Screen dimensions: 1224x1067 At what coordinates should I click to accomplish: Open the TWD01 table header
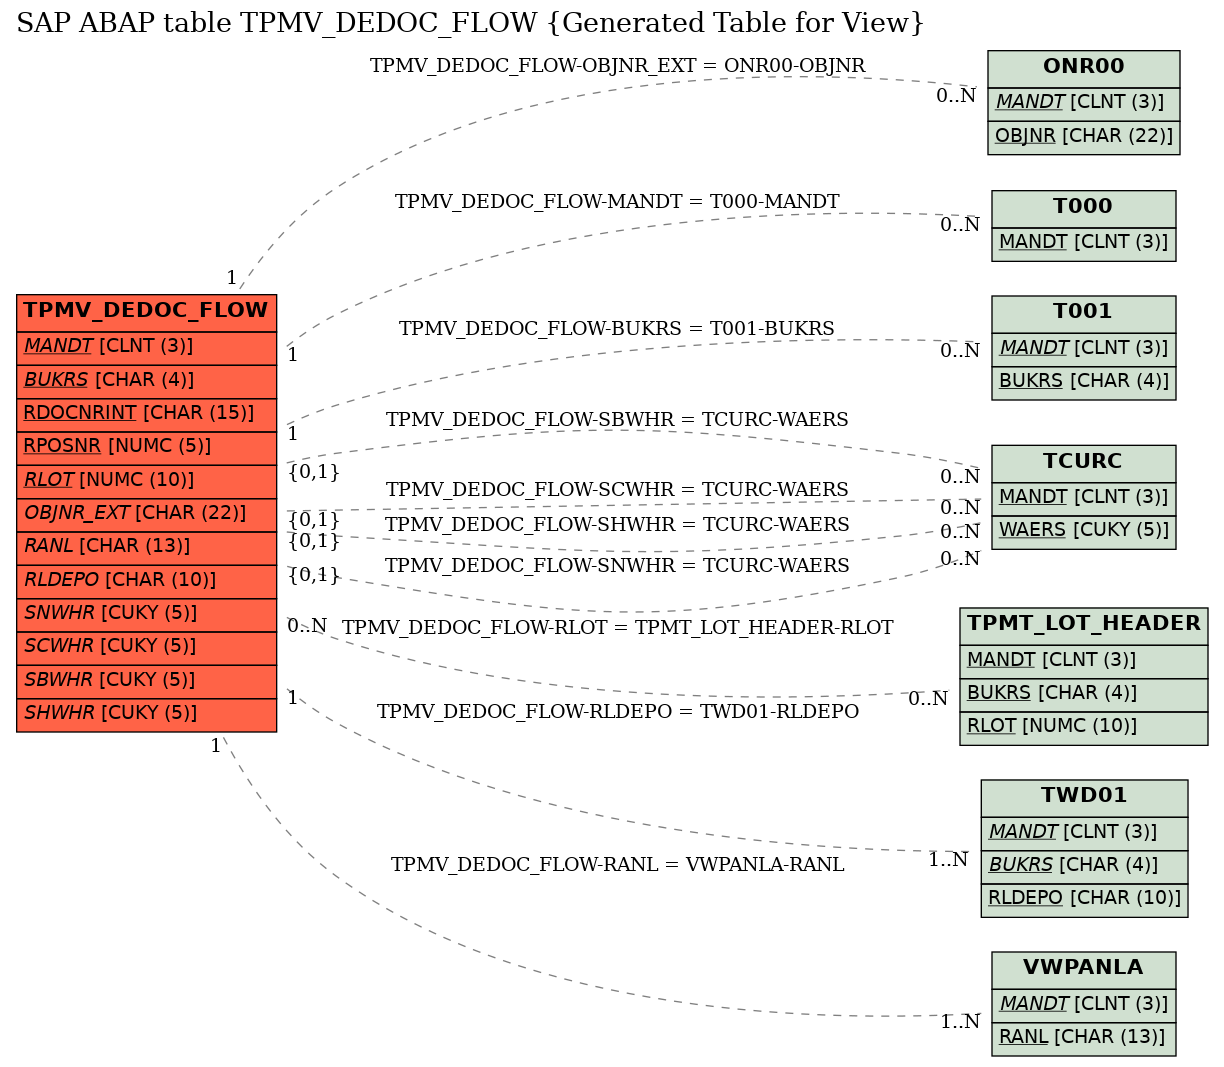pos(1084,797)
